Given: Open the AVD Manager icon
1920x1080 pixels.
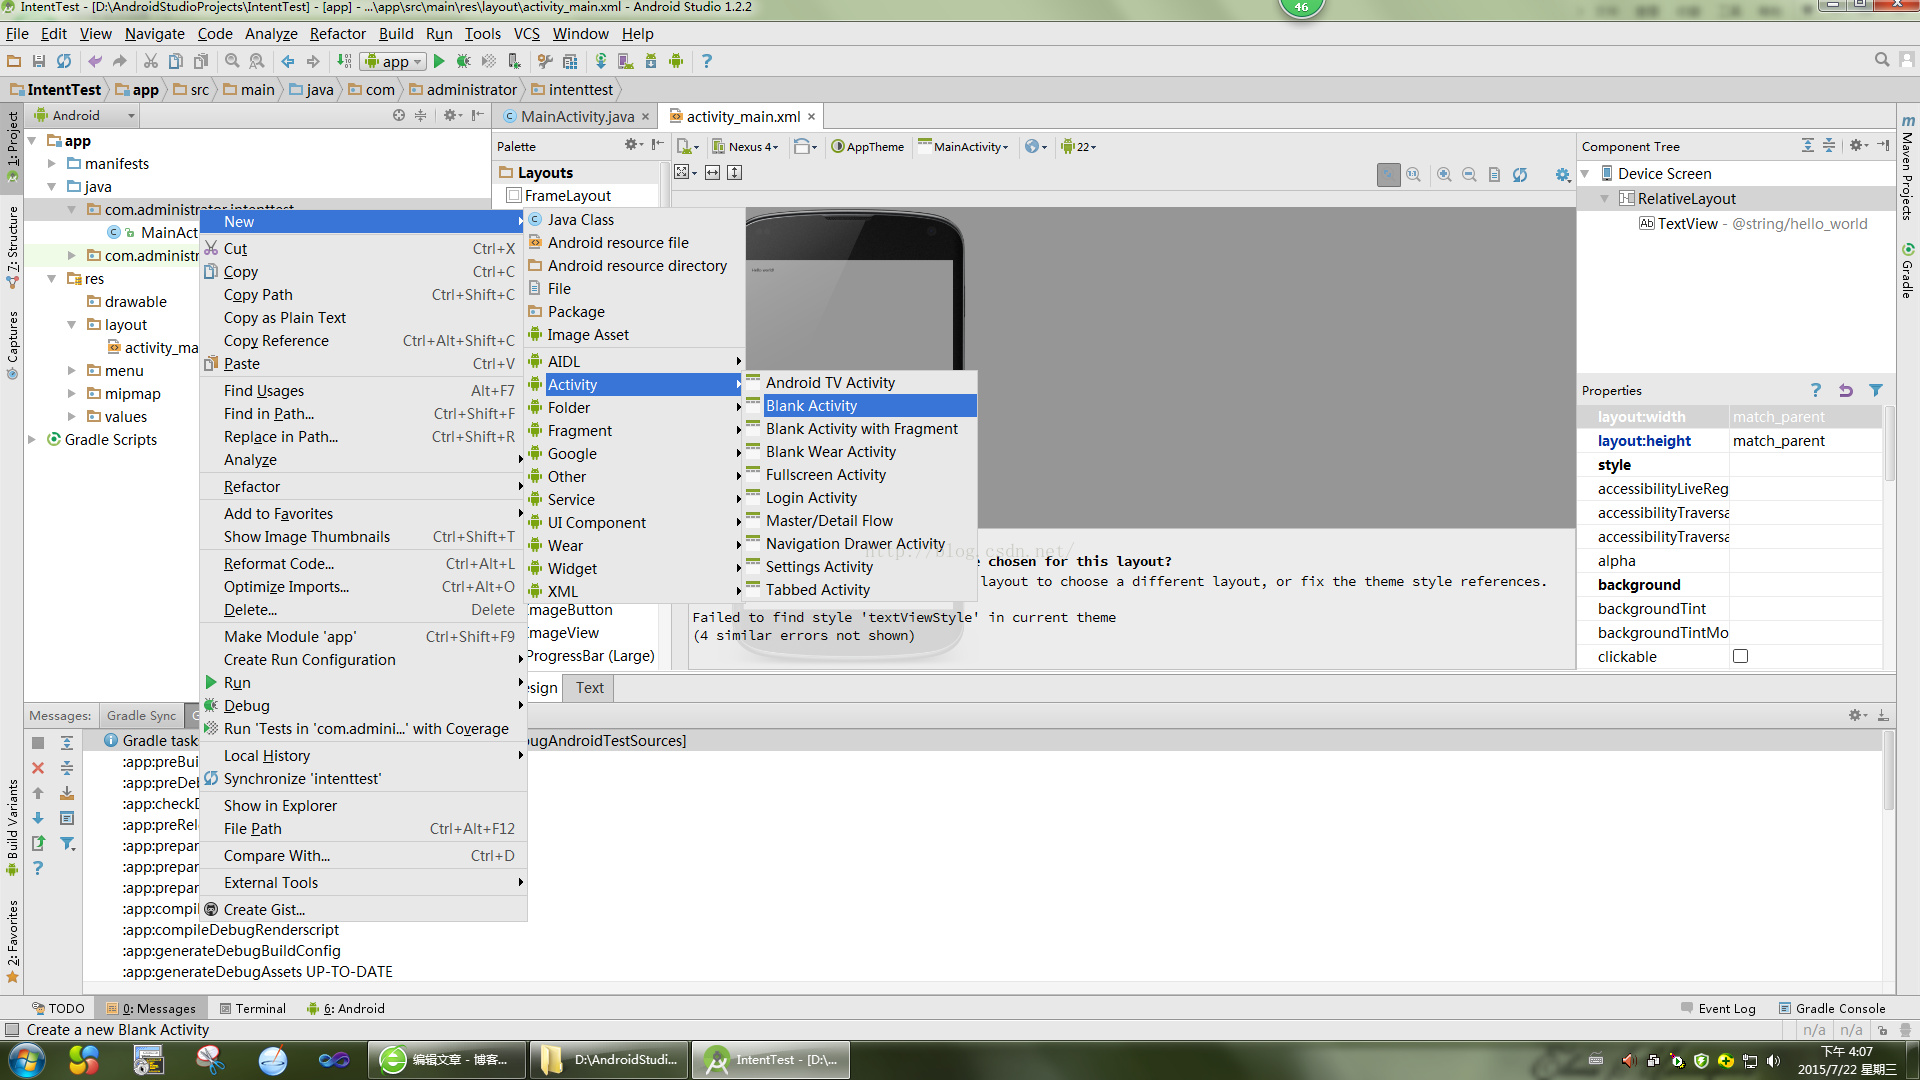Looking at the screenshot, I should [x=626, y=61].
